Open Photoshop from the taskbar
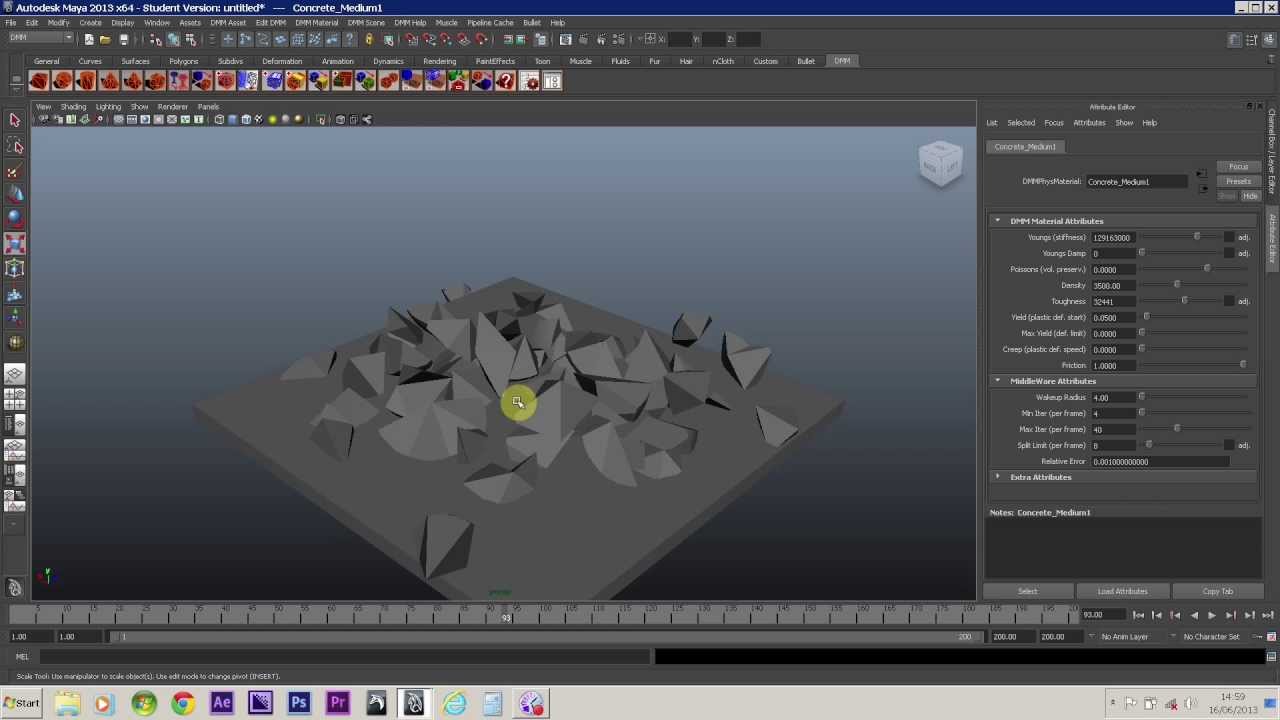 point(298,703)
